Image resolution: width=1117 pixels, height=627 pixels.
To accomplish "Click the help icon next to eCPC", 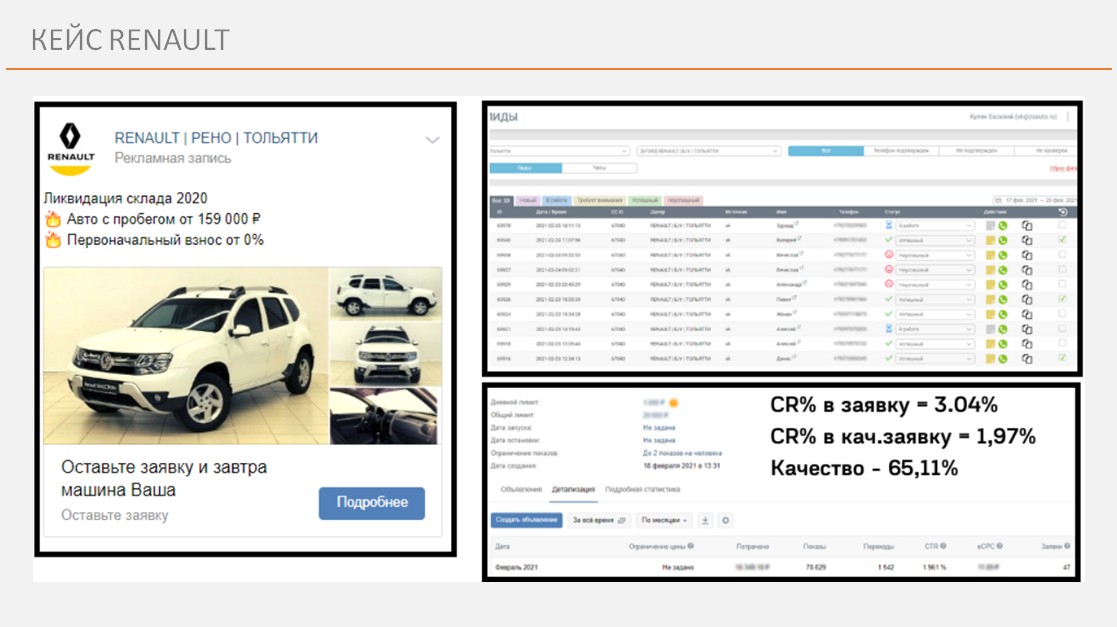I will [x=999, y=546].
